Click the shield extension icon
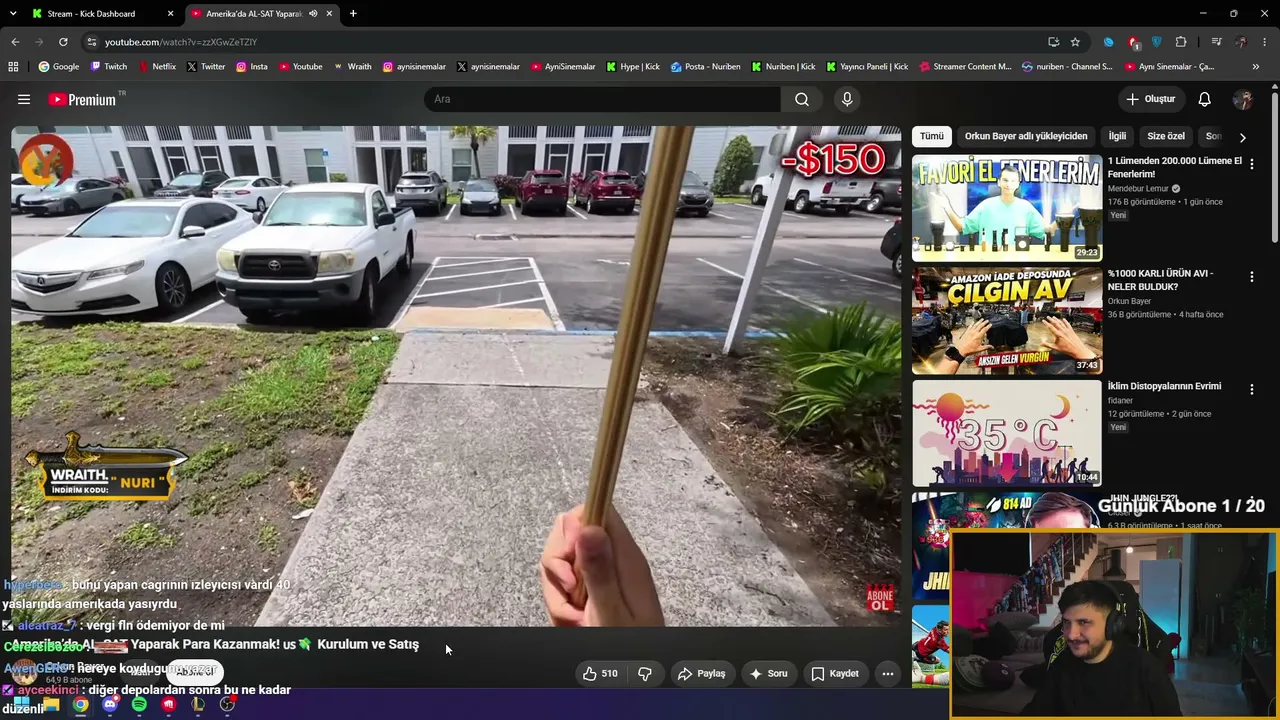 (1157, 42)
